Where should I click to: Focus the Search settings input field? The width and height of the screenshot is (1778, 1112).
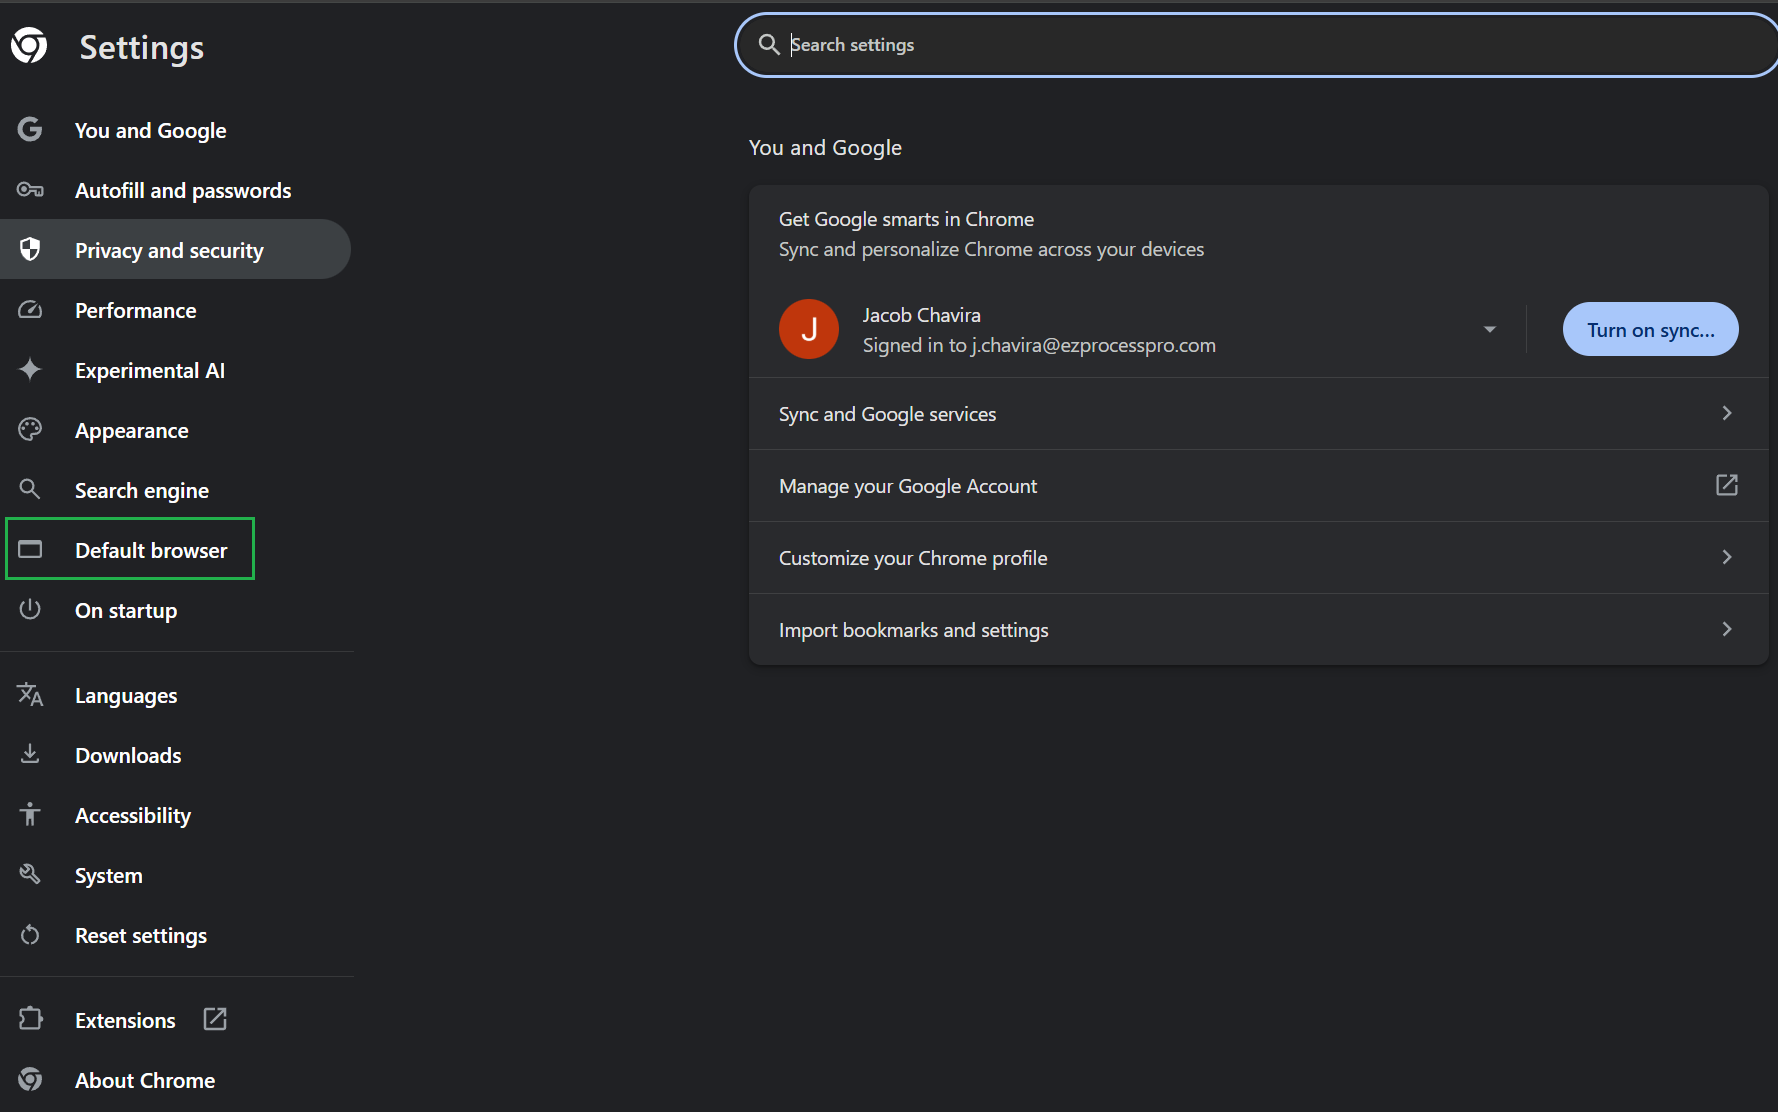(x=1257, y=44)
